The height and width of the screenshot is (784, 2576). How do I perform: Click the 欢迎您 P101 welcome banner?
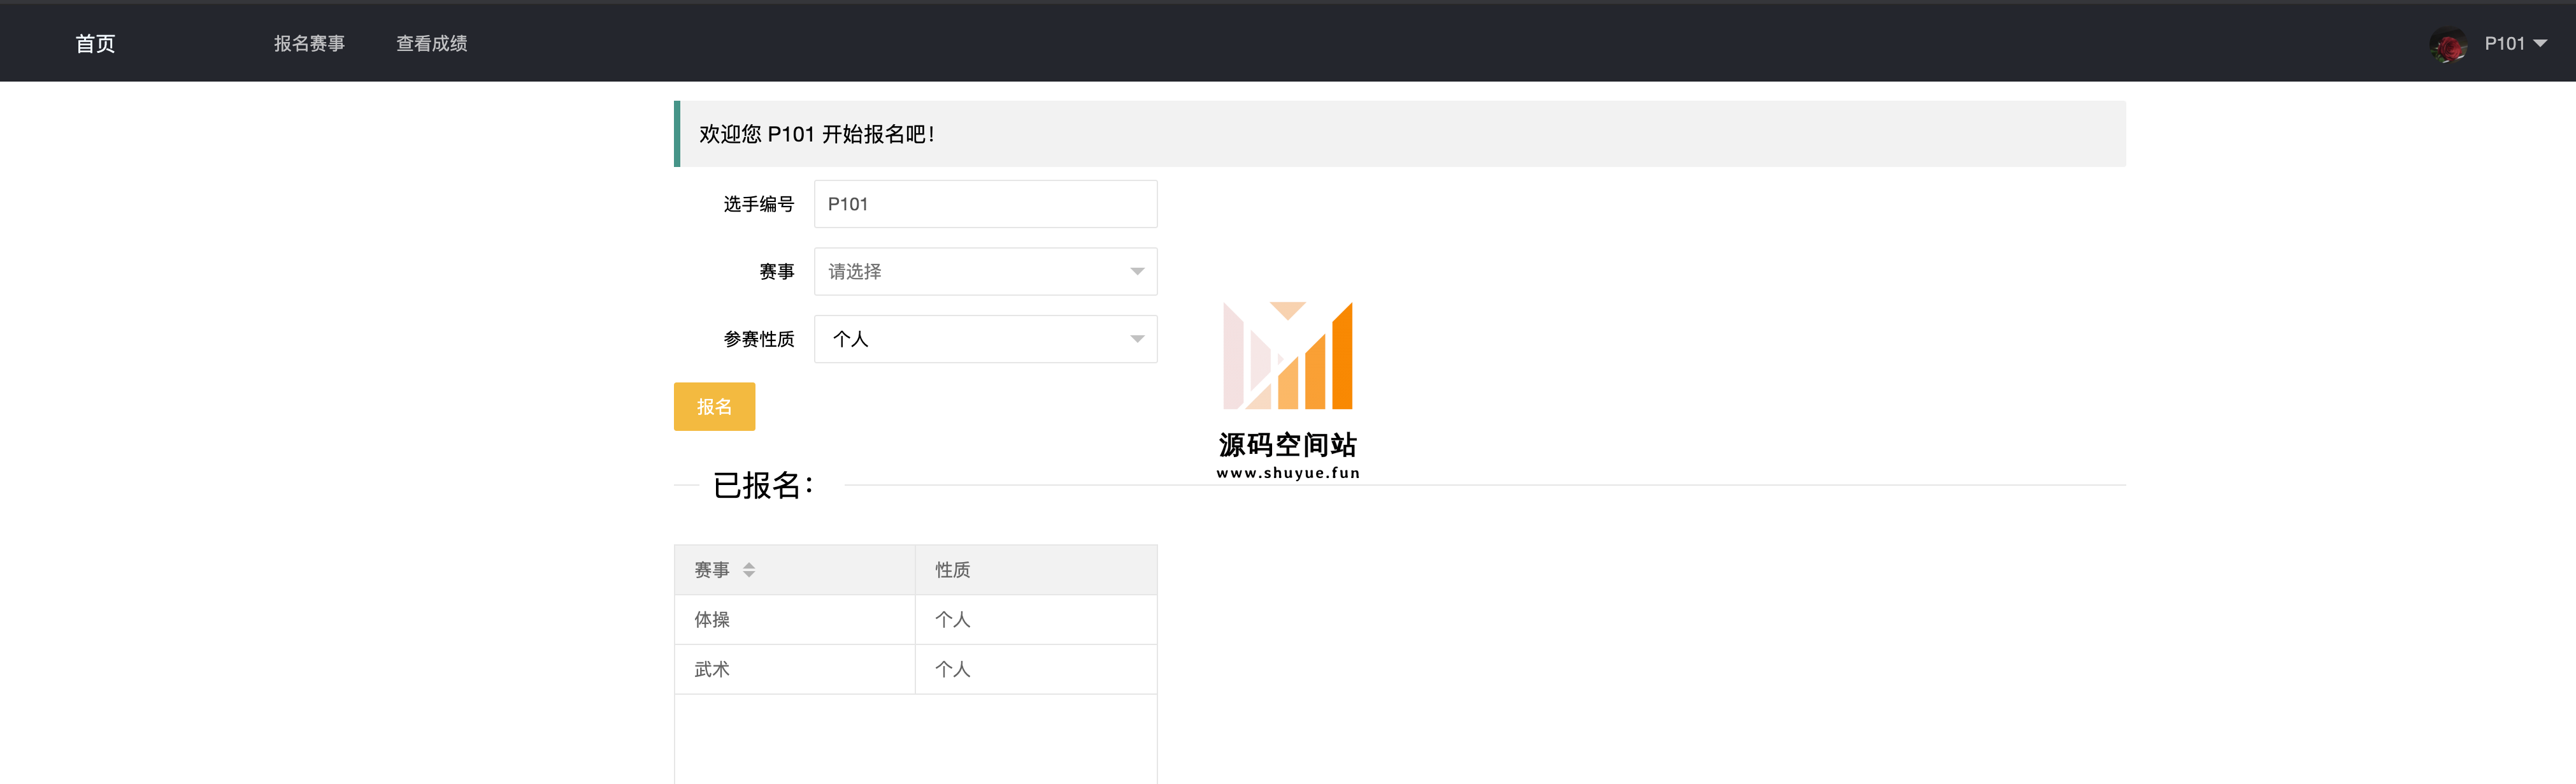pos(1400,134)
